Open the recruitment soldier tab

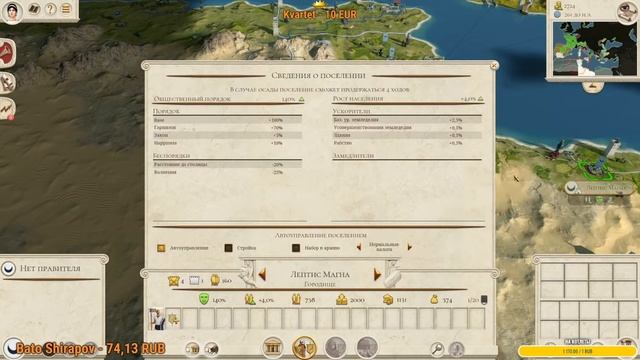[x=304, y=348]
